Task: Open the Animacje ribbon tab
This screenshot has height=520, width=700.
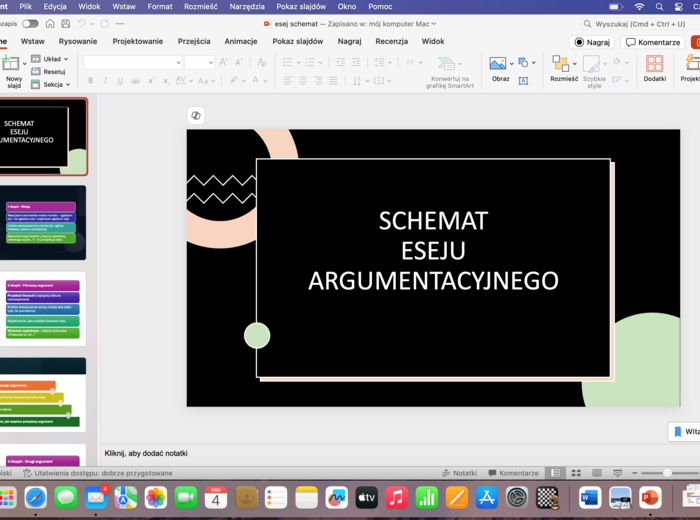Action: tap(241, 41)
